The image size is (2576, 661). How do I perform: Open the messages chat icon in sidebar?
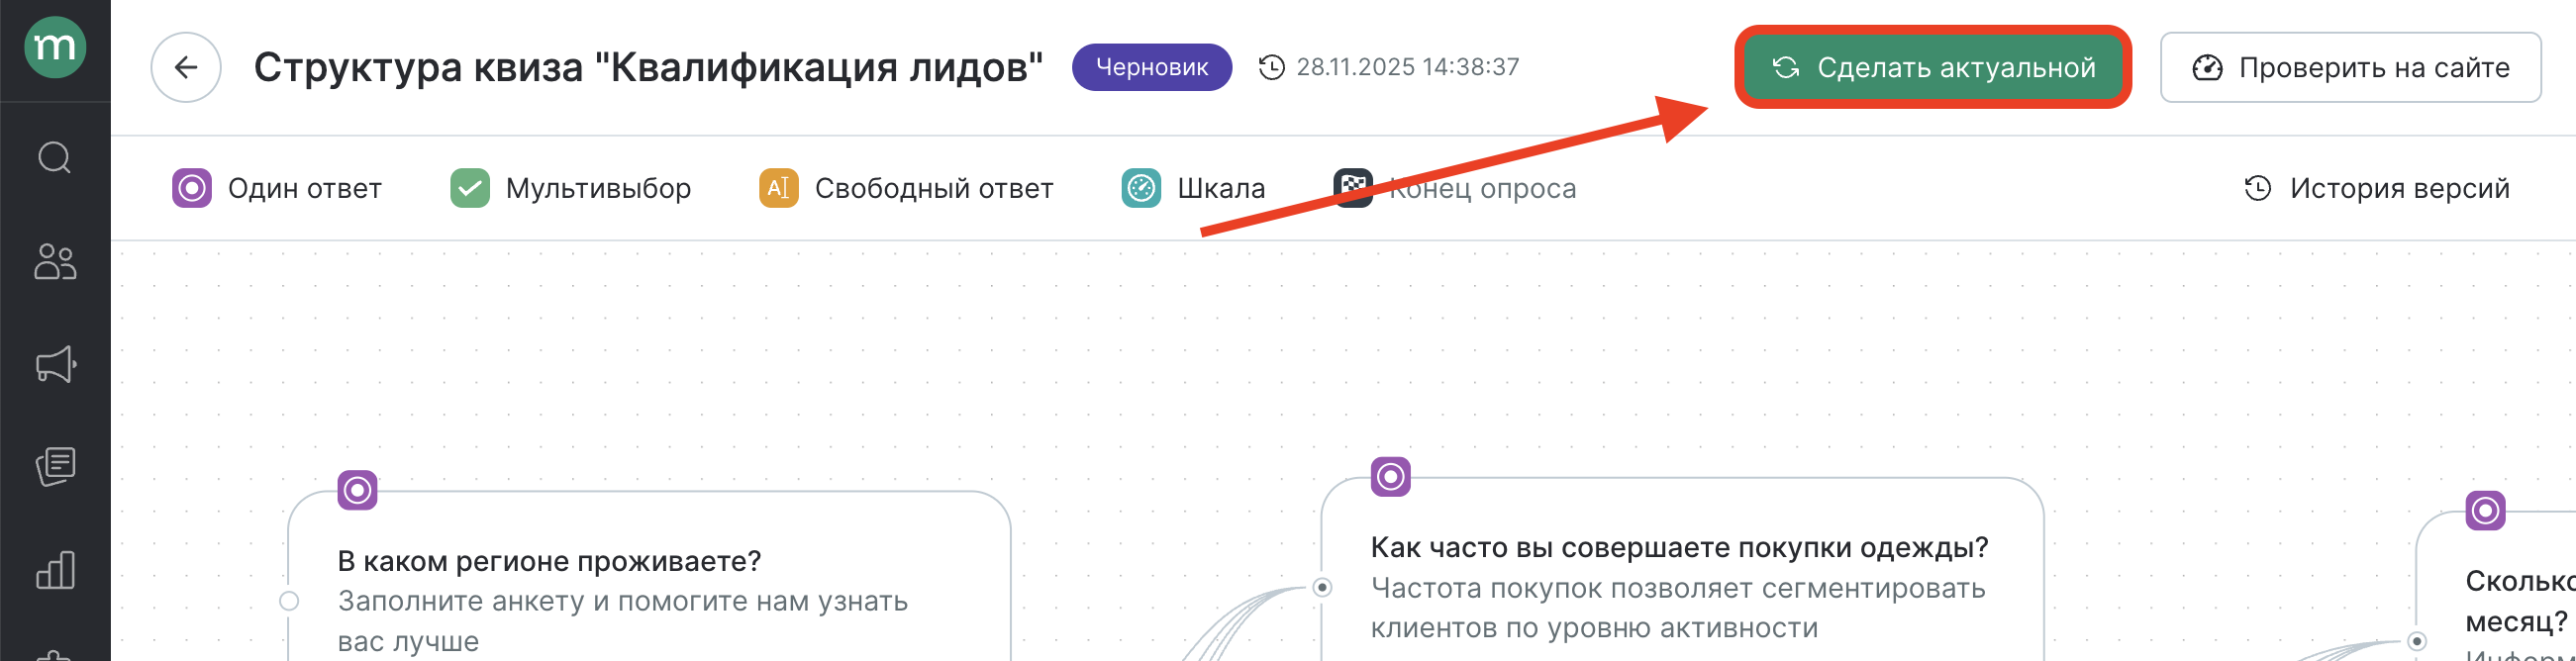55,467
